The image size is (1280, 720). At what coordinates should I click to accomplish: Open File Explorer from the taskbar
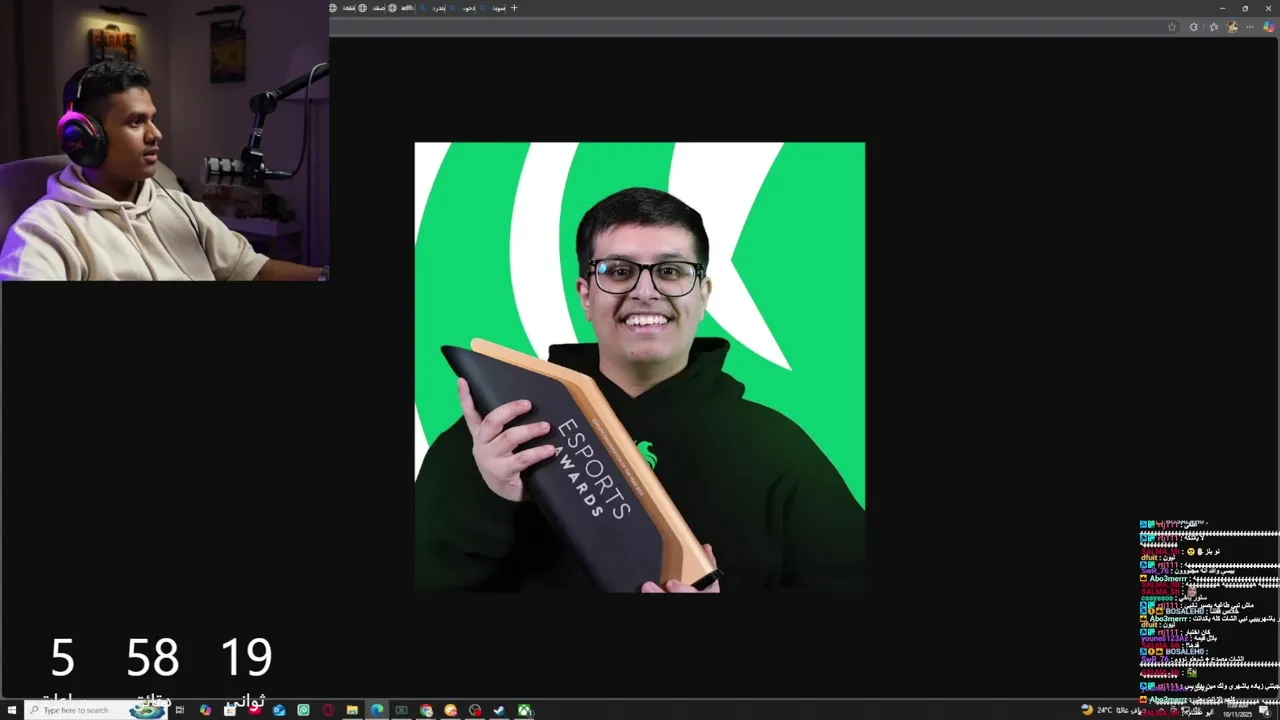tap(352, 710)
